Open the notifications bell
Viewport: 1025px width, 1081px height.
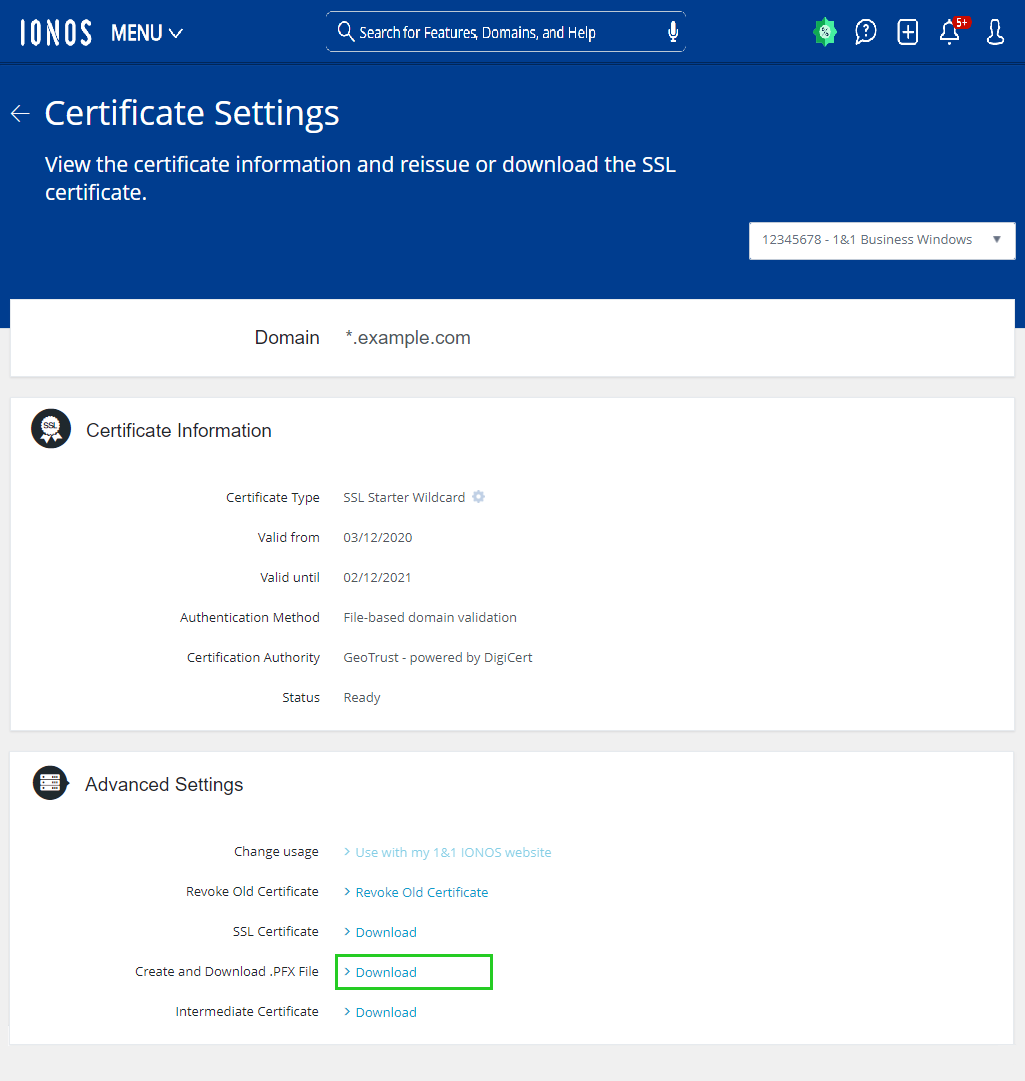pyautogui.click(x=950, y=32)
